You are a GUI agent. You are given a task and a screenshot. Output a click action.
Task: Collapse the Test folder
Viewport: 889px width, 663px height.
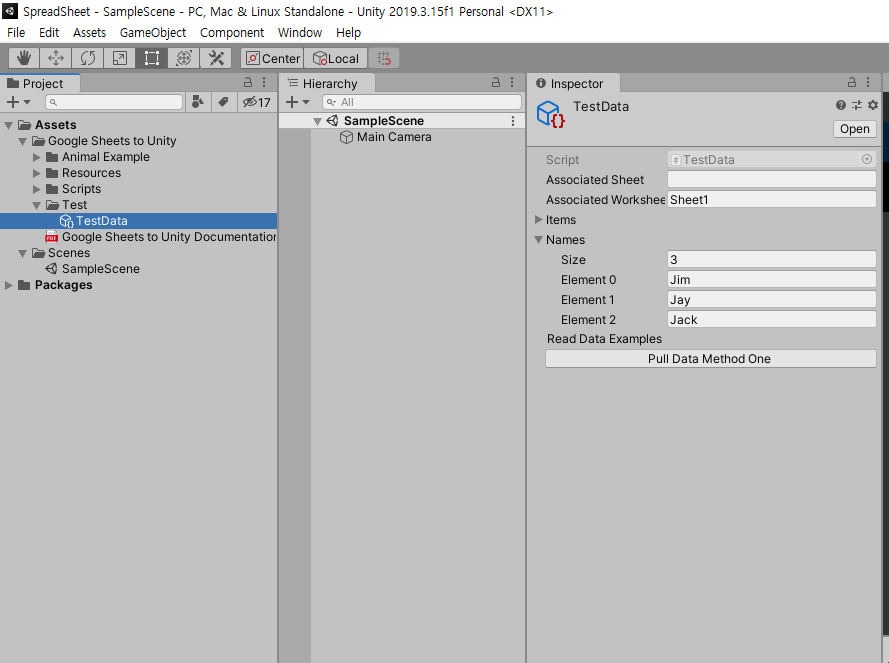(x=37, y=205)
